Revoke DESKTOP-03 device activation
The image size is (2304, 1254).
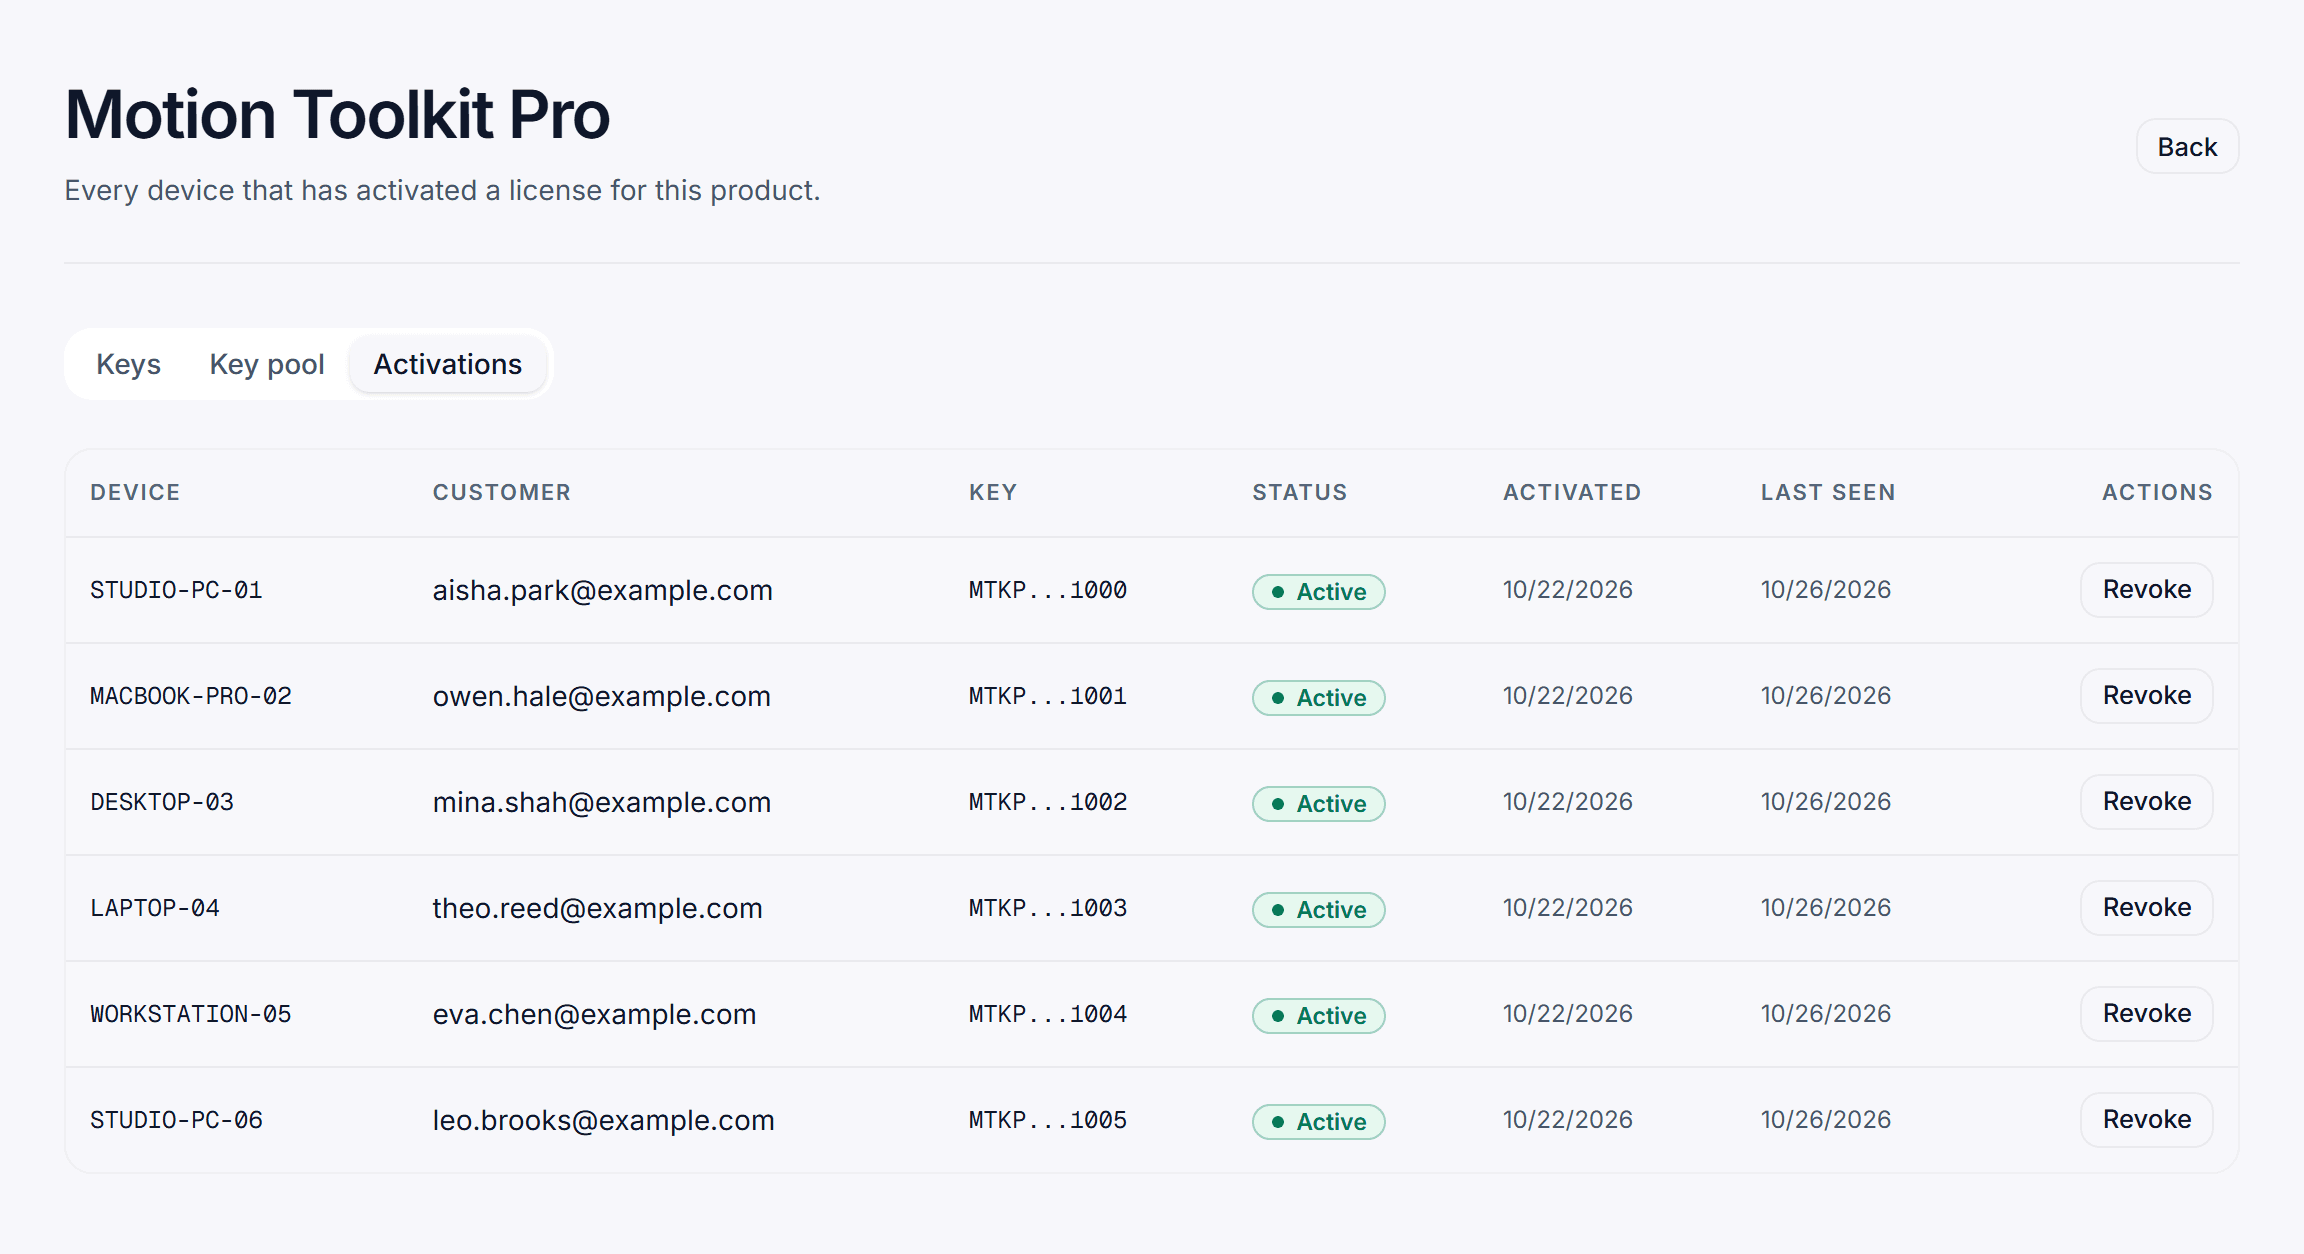click(x=2147, y=802)
